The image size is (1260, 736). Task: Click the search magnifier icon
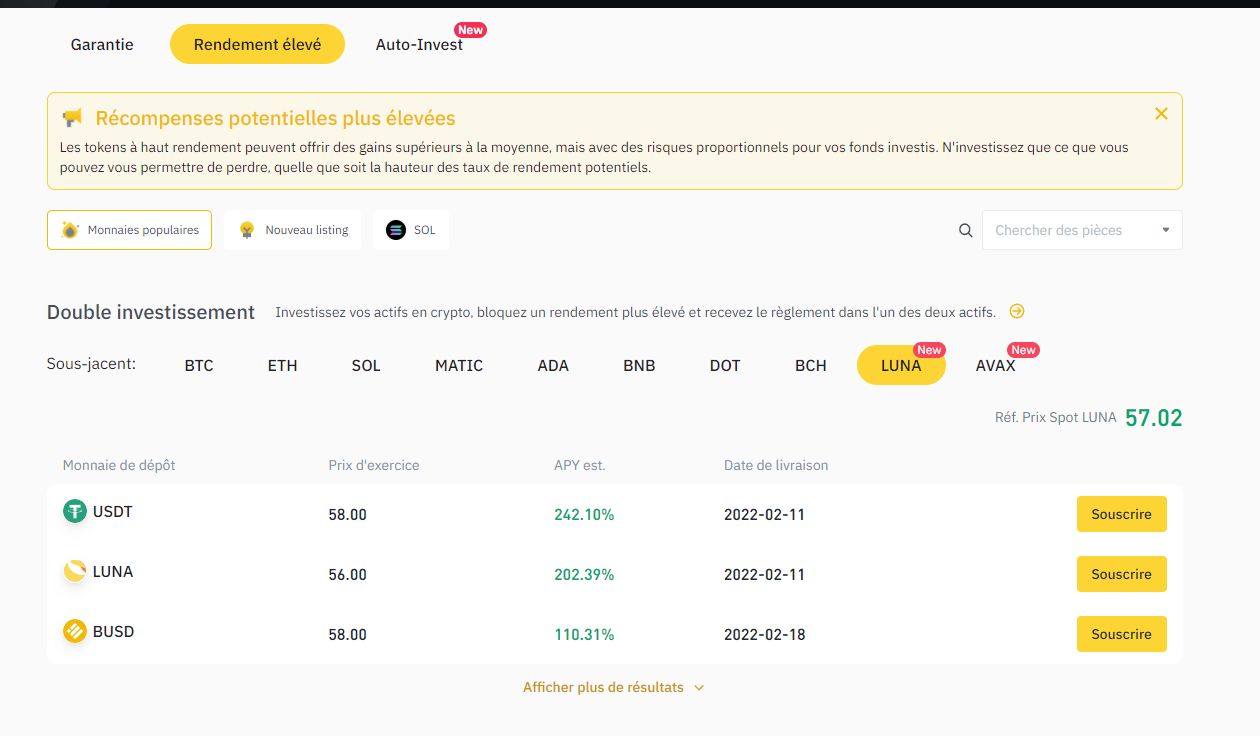pyautogui.click(x=965, y=230)
